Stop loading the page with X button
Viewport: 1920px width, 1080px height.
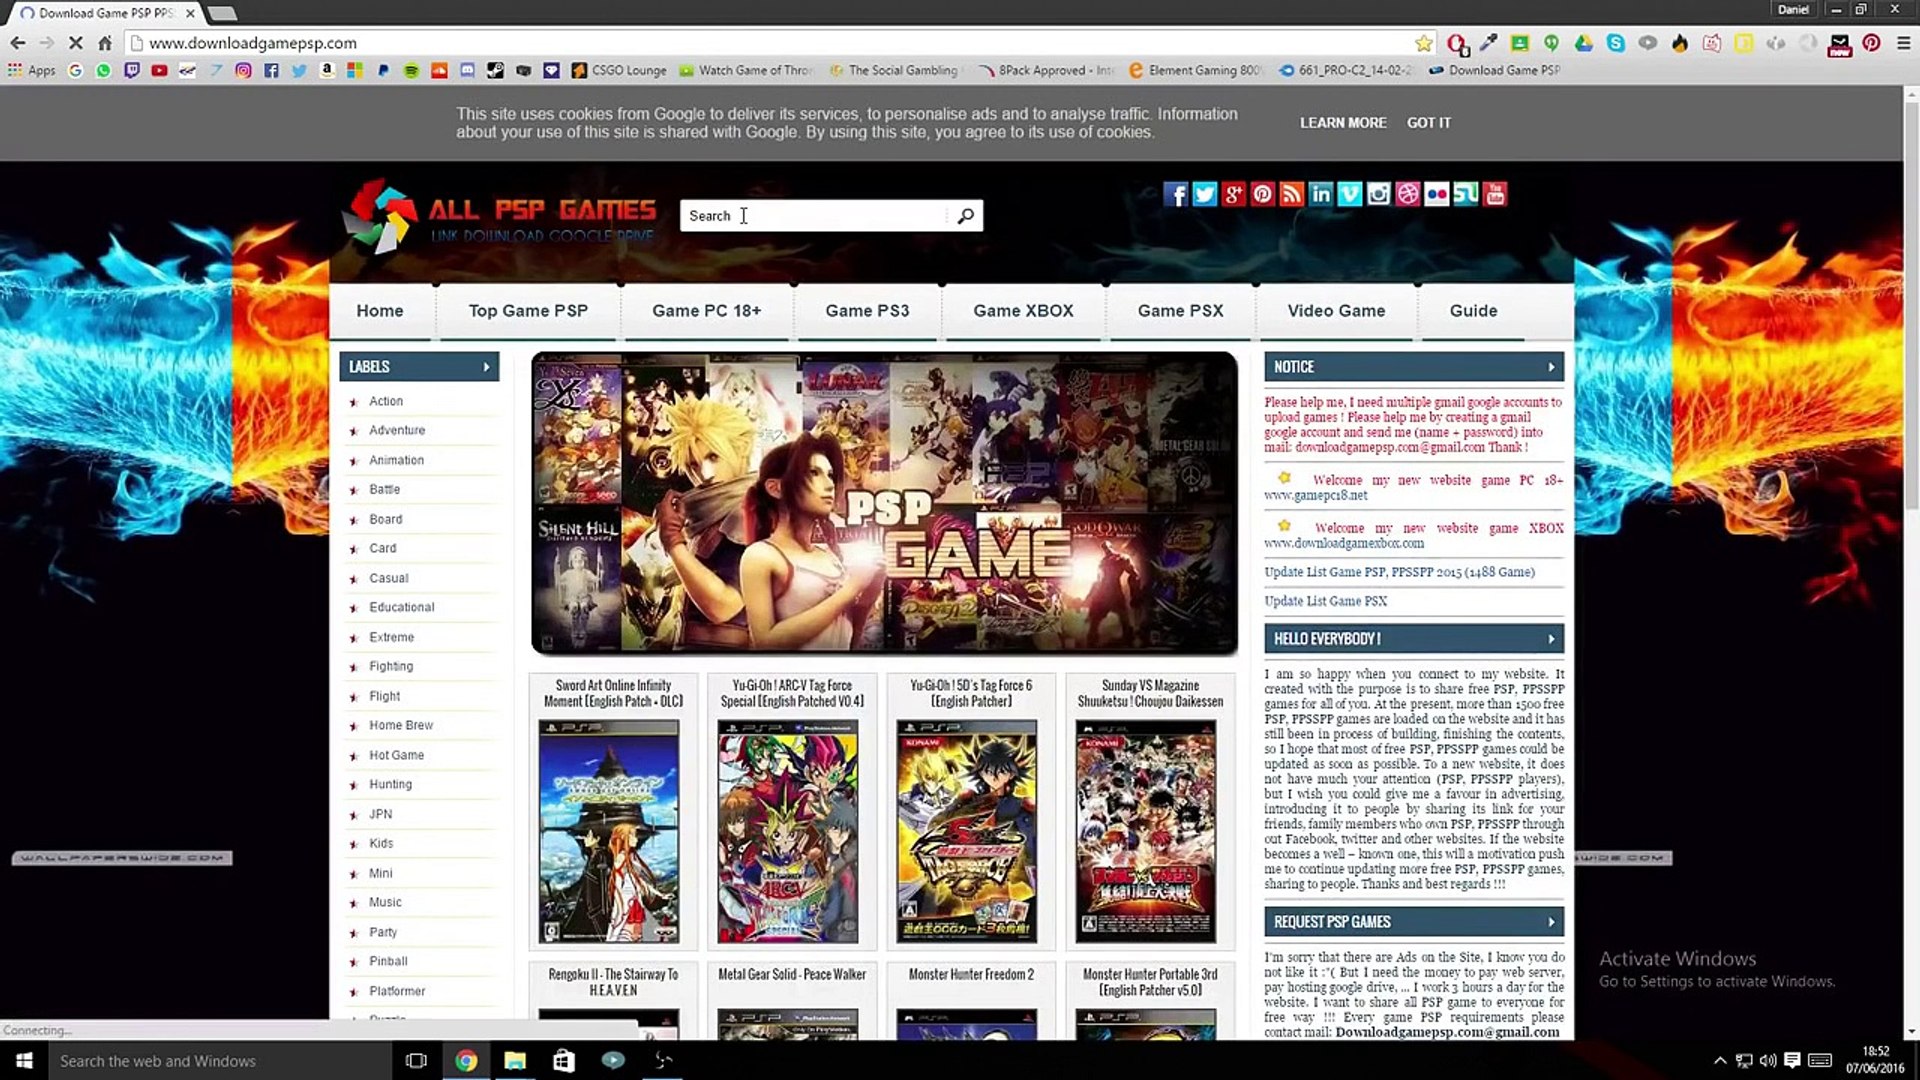pyautogui.click(x=75, y=43)
